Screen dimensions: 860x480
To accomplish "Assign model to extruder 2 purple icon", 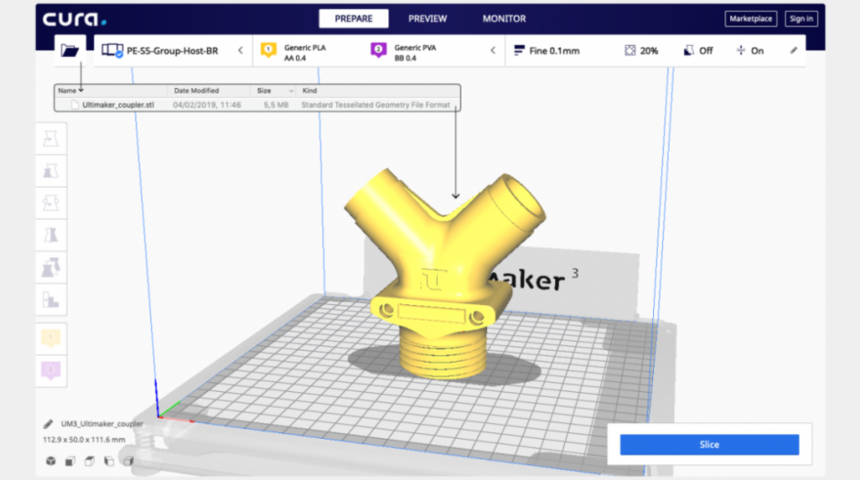I will click(x=51, y=370).
